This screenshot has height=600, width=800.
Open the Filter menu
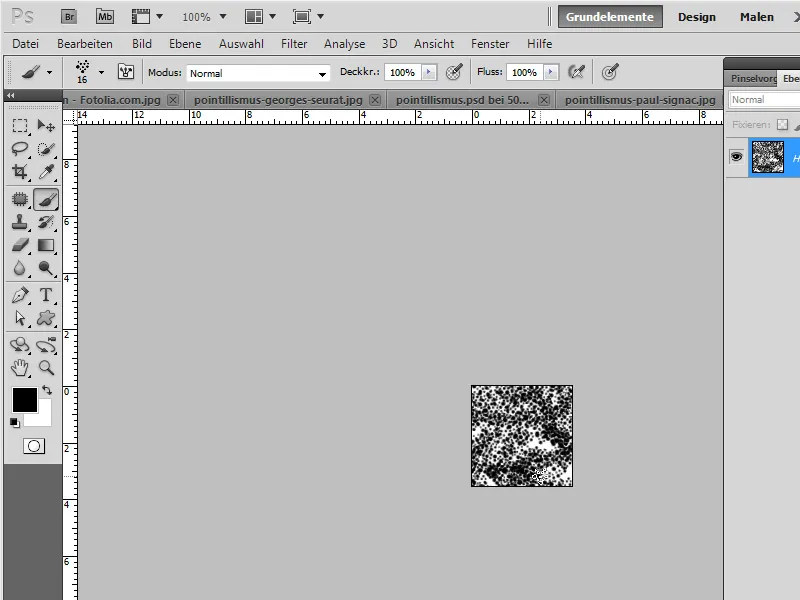(295, 44)
